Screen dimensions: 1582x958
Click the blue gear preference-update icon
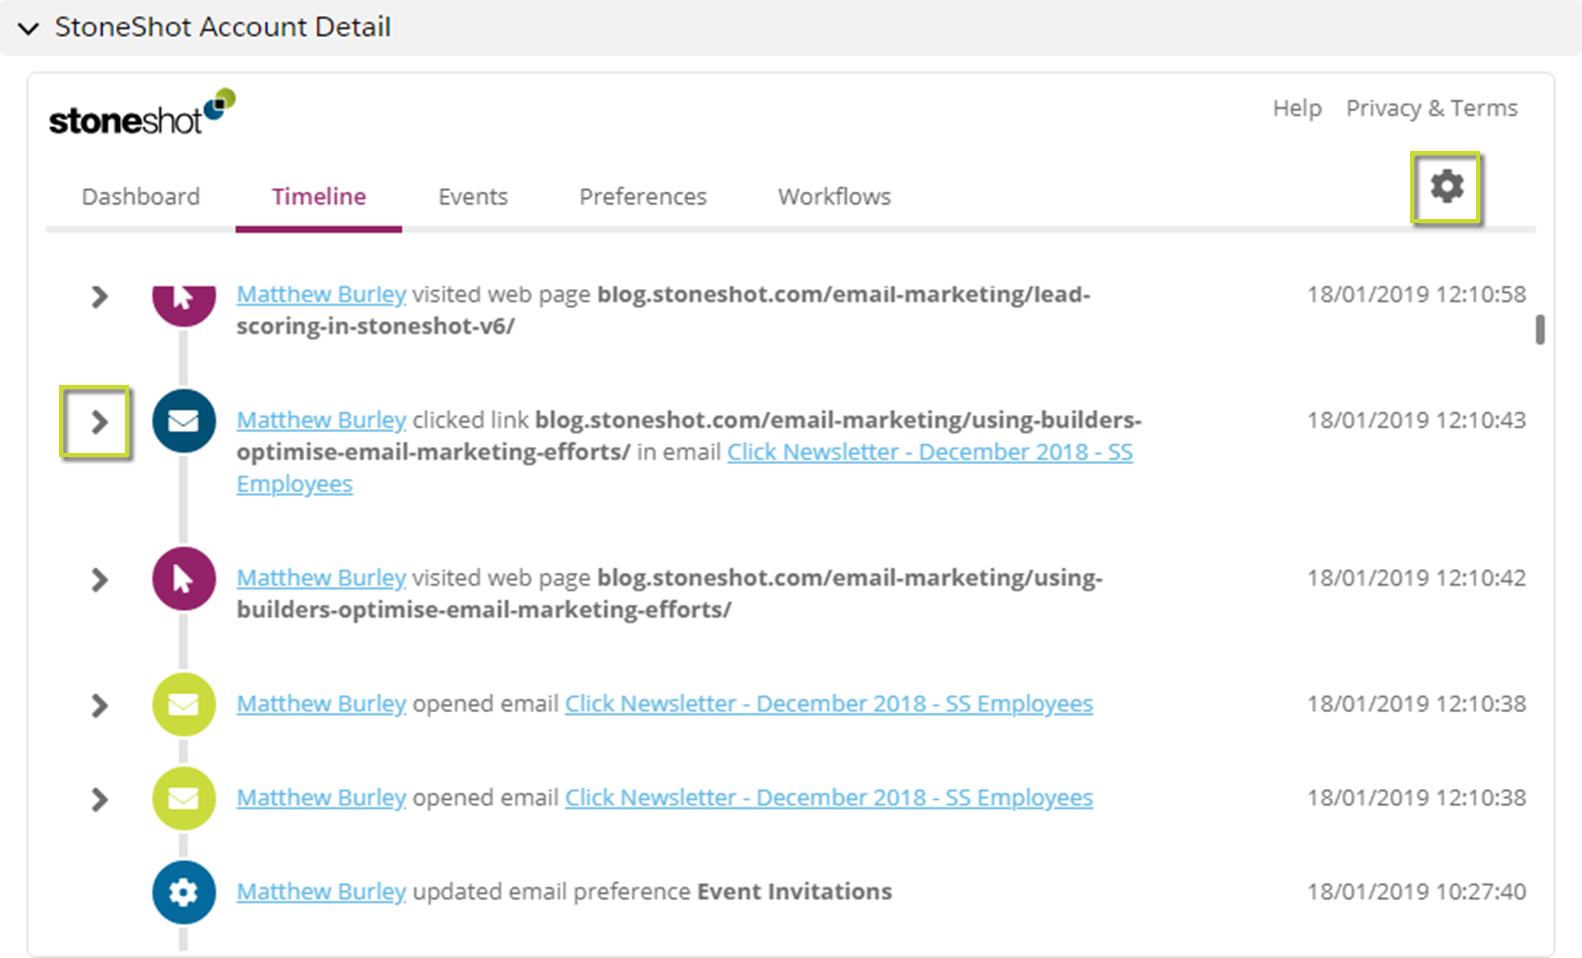pos(184,892)
